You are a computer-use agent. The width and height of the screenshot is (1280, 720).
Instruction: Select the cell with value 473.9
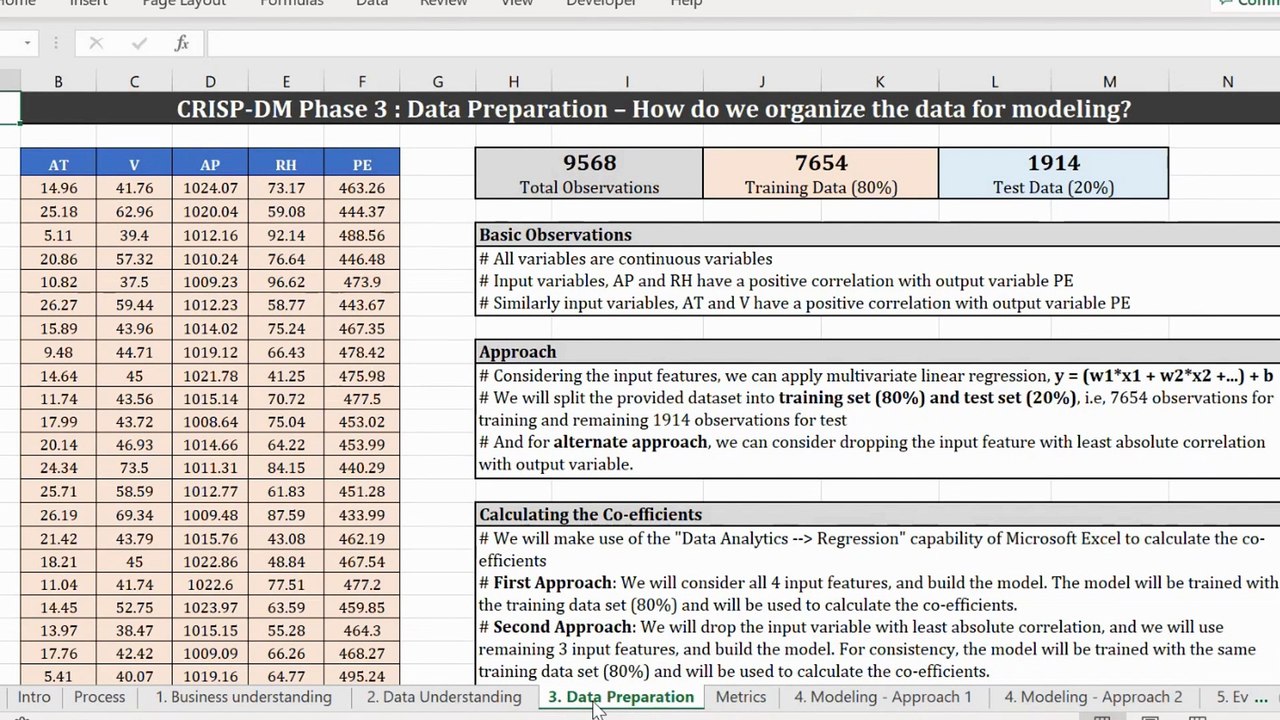pyautogui.click(x=362, y=282)
